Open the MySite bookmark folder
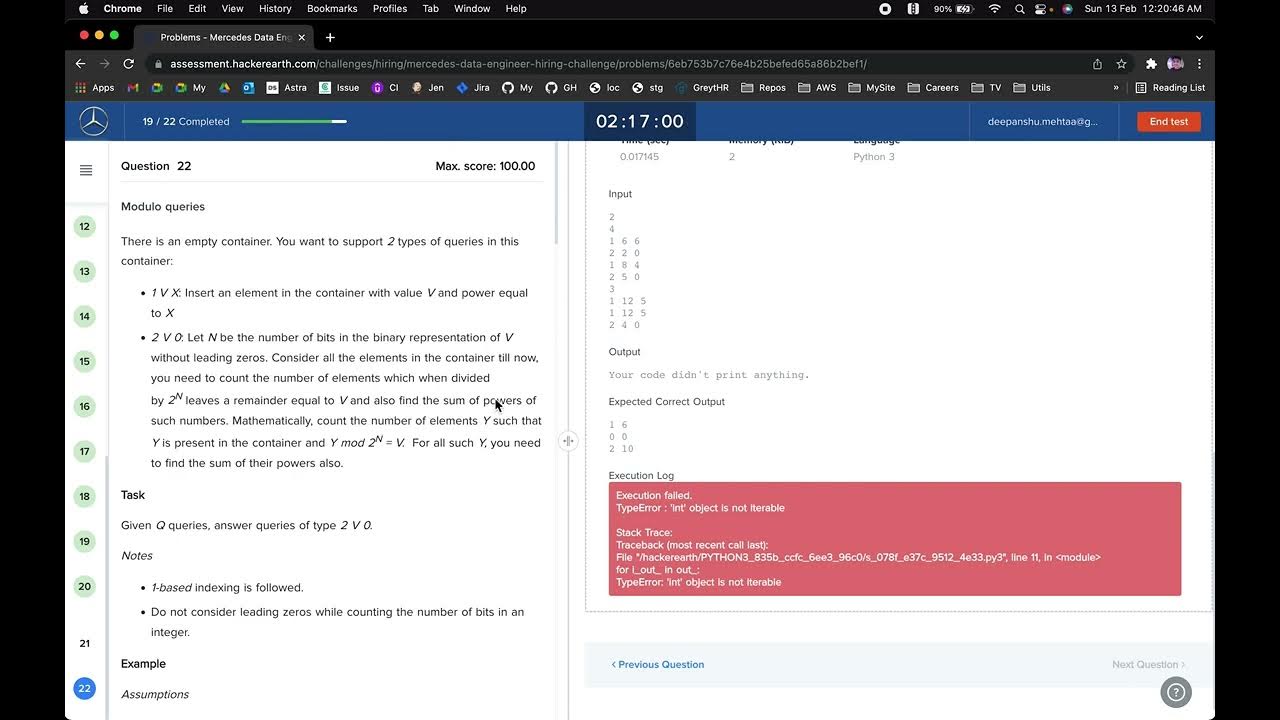This screenshot has height=720, width=1280. tap(872, 88)
